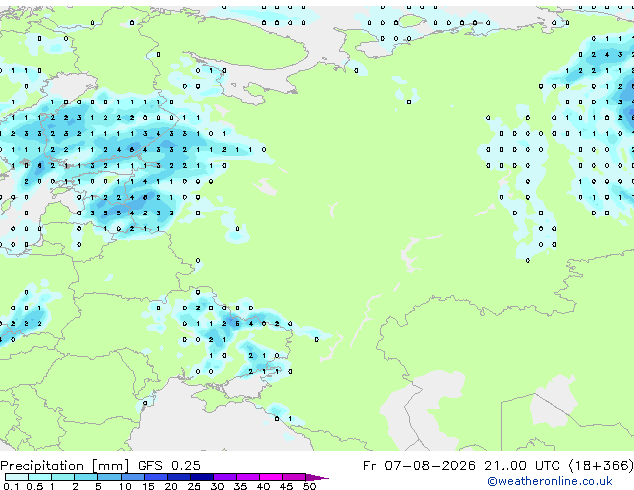The width and height of the screenshot is (634, 490).
Task: Click the legend value '50'
Action: coord(309,486)
